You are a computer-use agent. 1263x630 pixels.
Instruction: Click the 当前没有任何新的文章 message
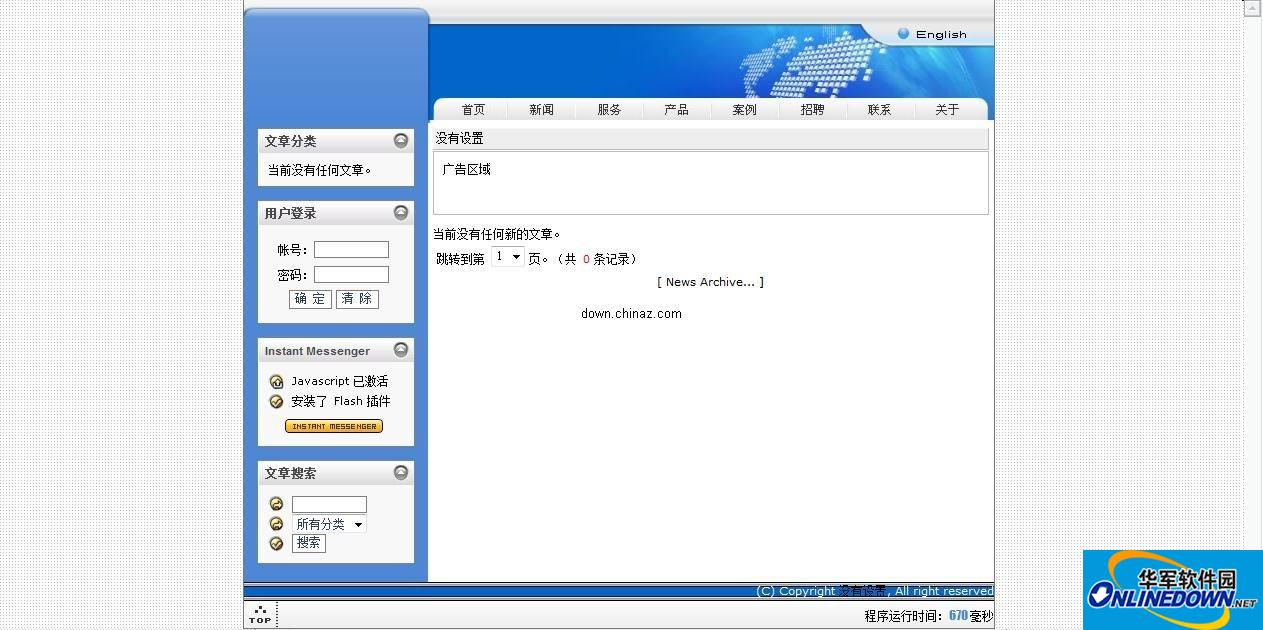tap(497, 234)
